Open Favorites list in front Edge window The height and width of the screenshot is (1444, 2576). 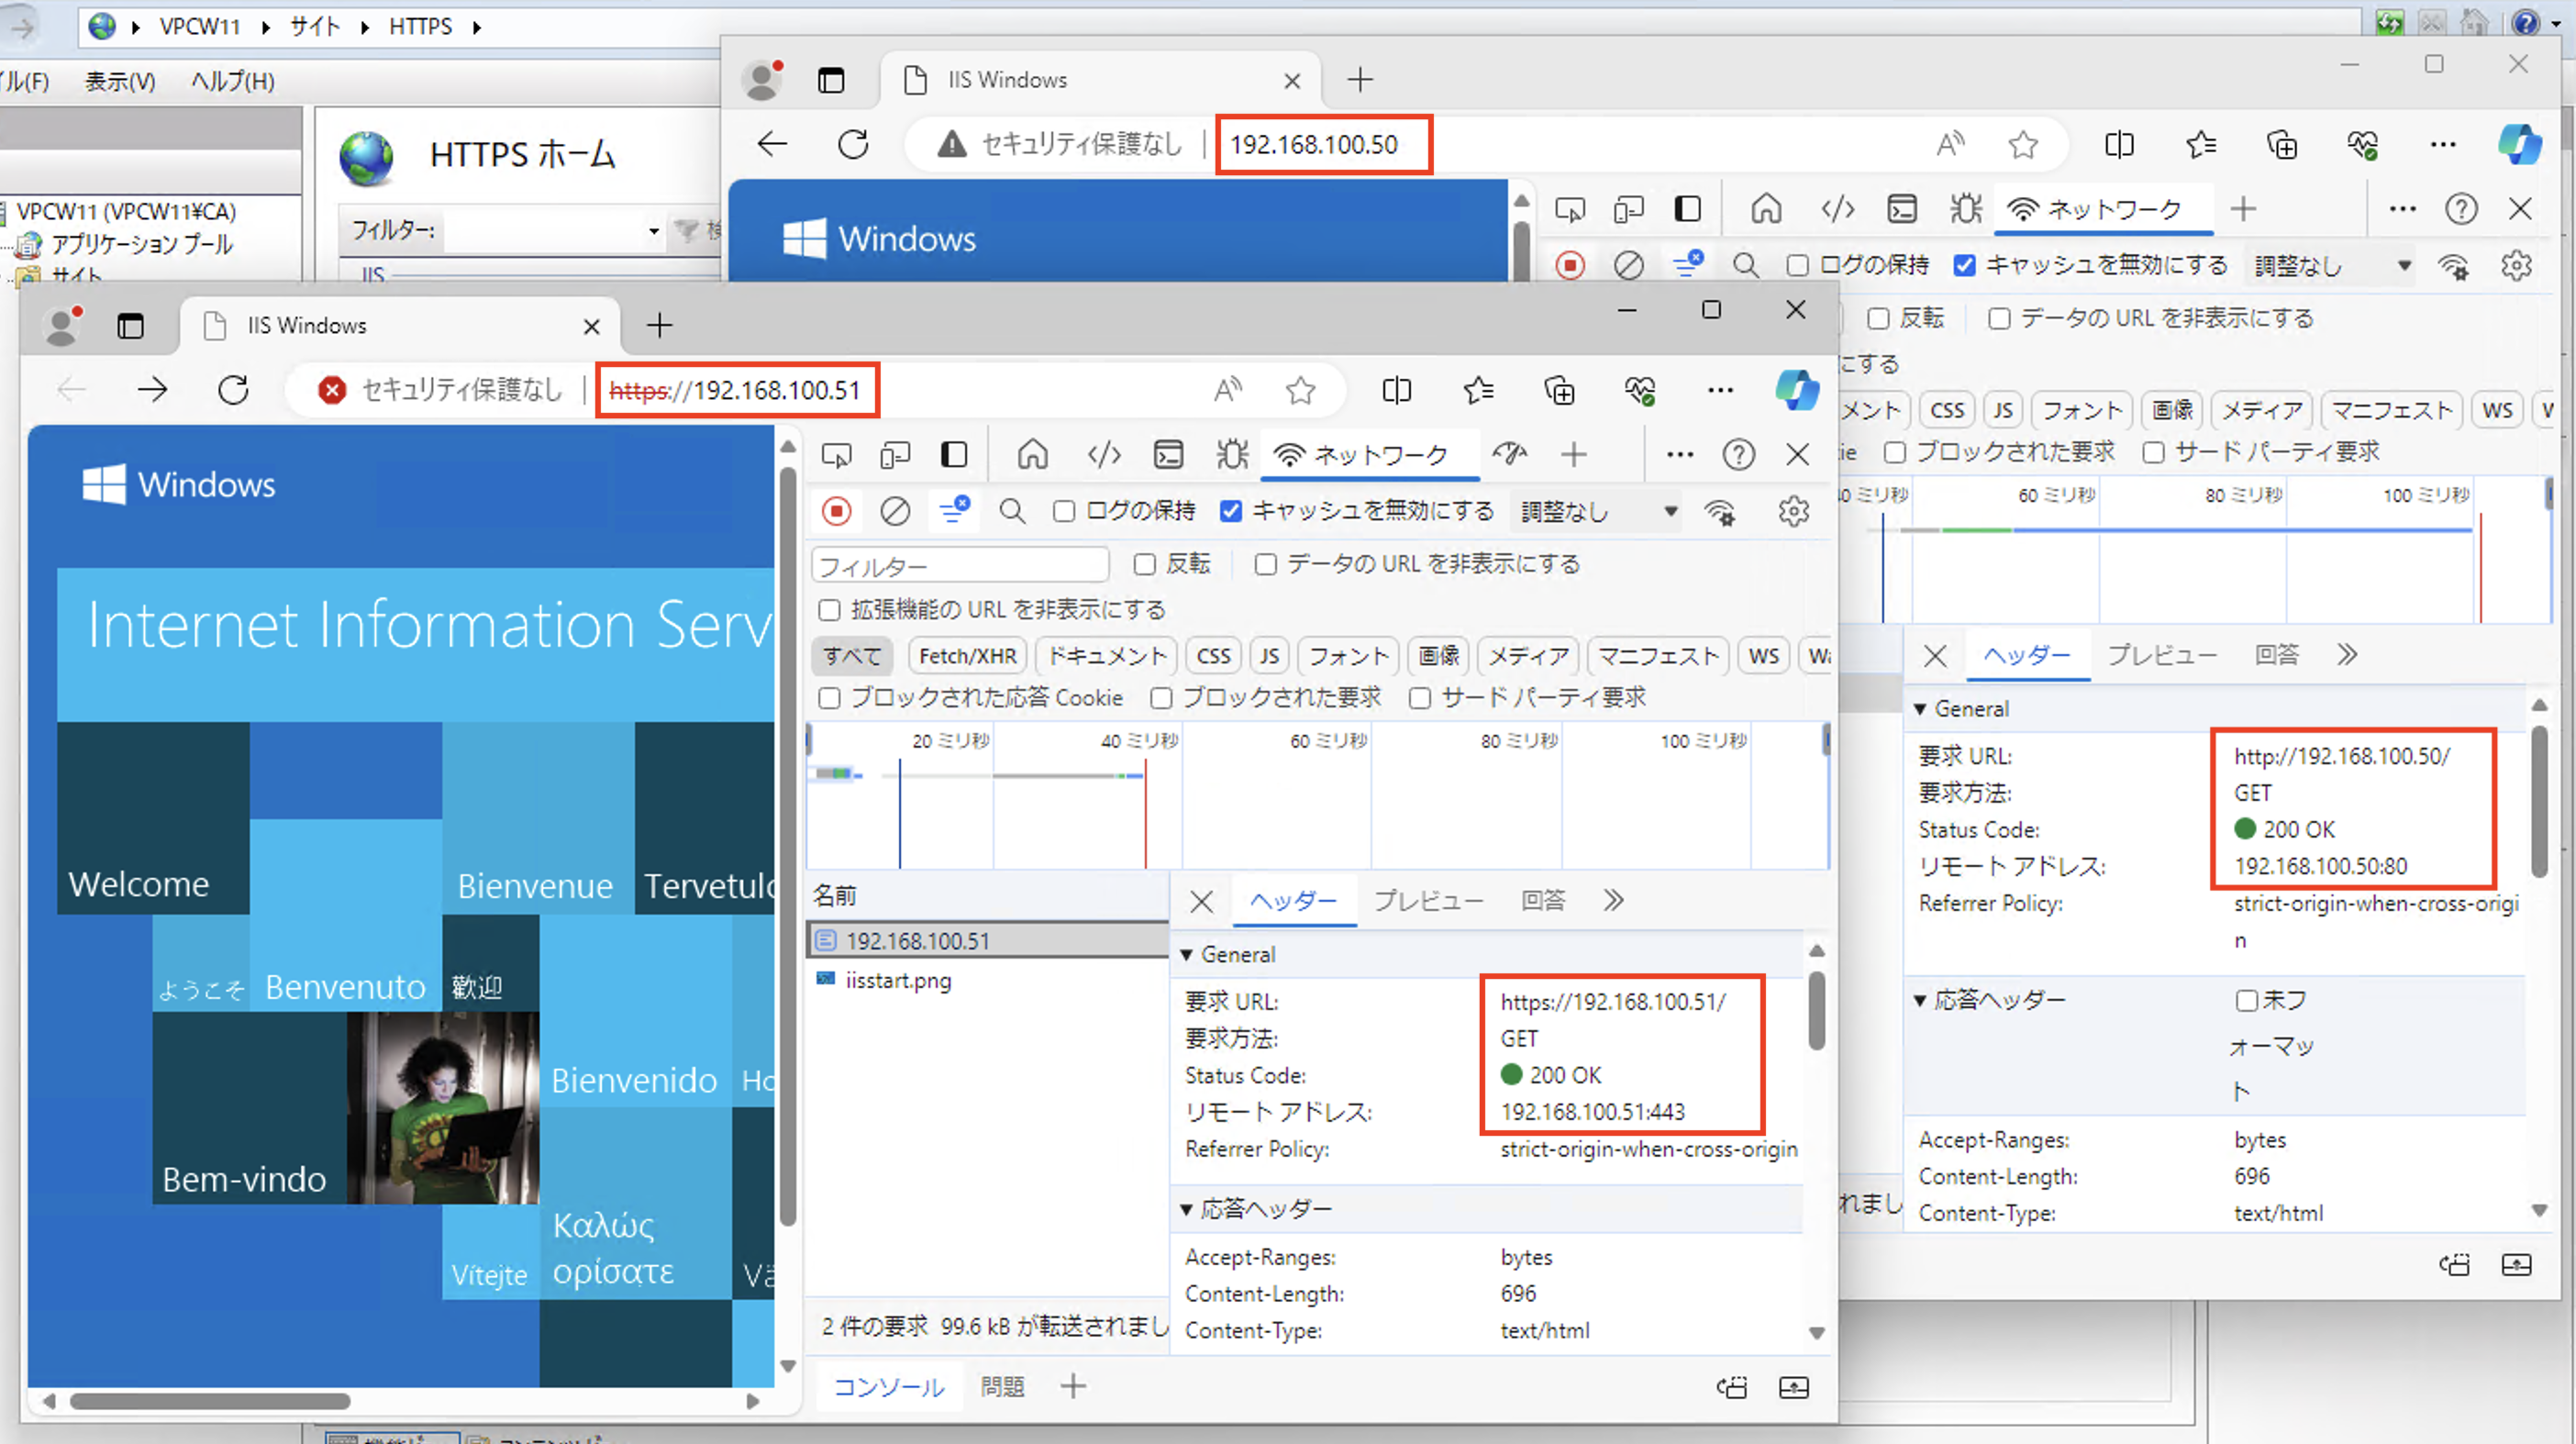coord(1478,389)
